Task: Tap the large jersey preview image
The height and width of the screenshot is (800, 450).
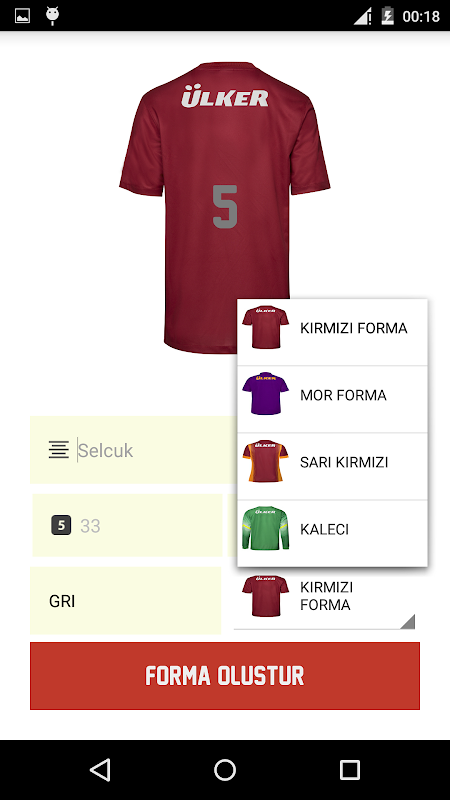Action: [x=225, y=207]
